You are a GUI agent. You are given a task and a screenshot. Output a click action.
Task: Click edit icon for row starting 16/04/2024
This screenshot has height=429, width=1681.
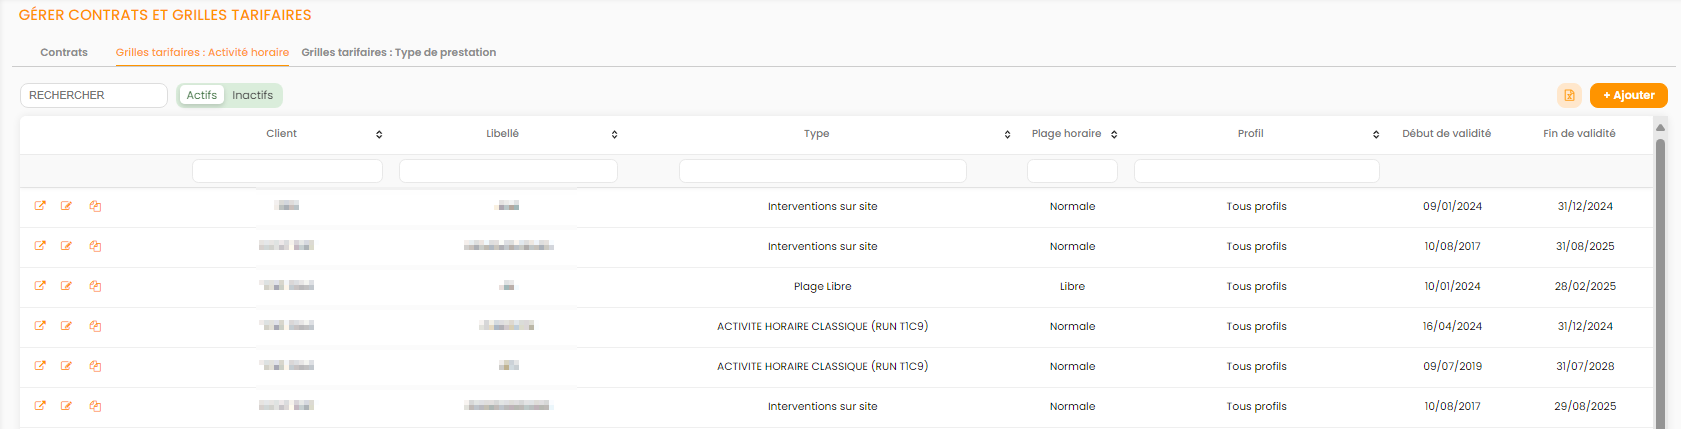67,326
